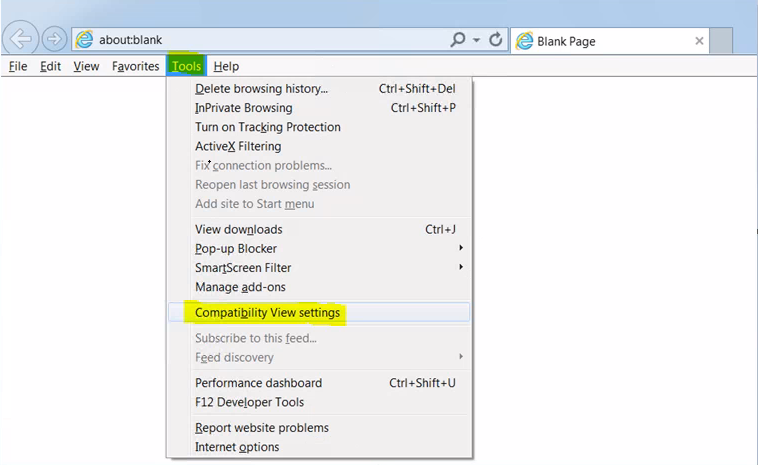The image size is (758, 465).
Task: Click Subscribe to this feed
Action: click(319, 338)
